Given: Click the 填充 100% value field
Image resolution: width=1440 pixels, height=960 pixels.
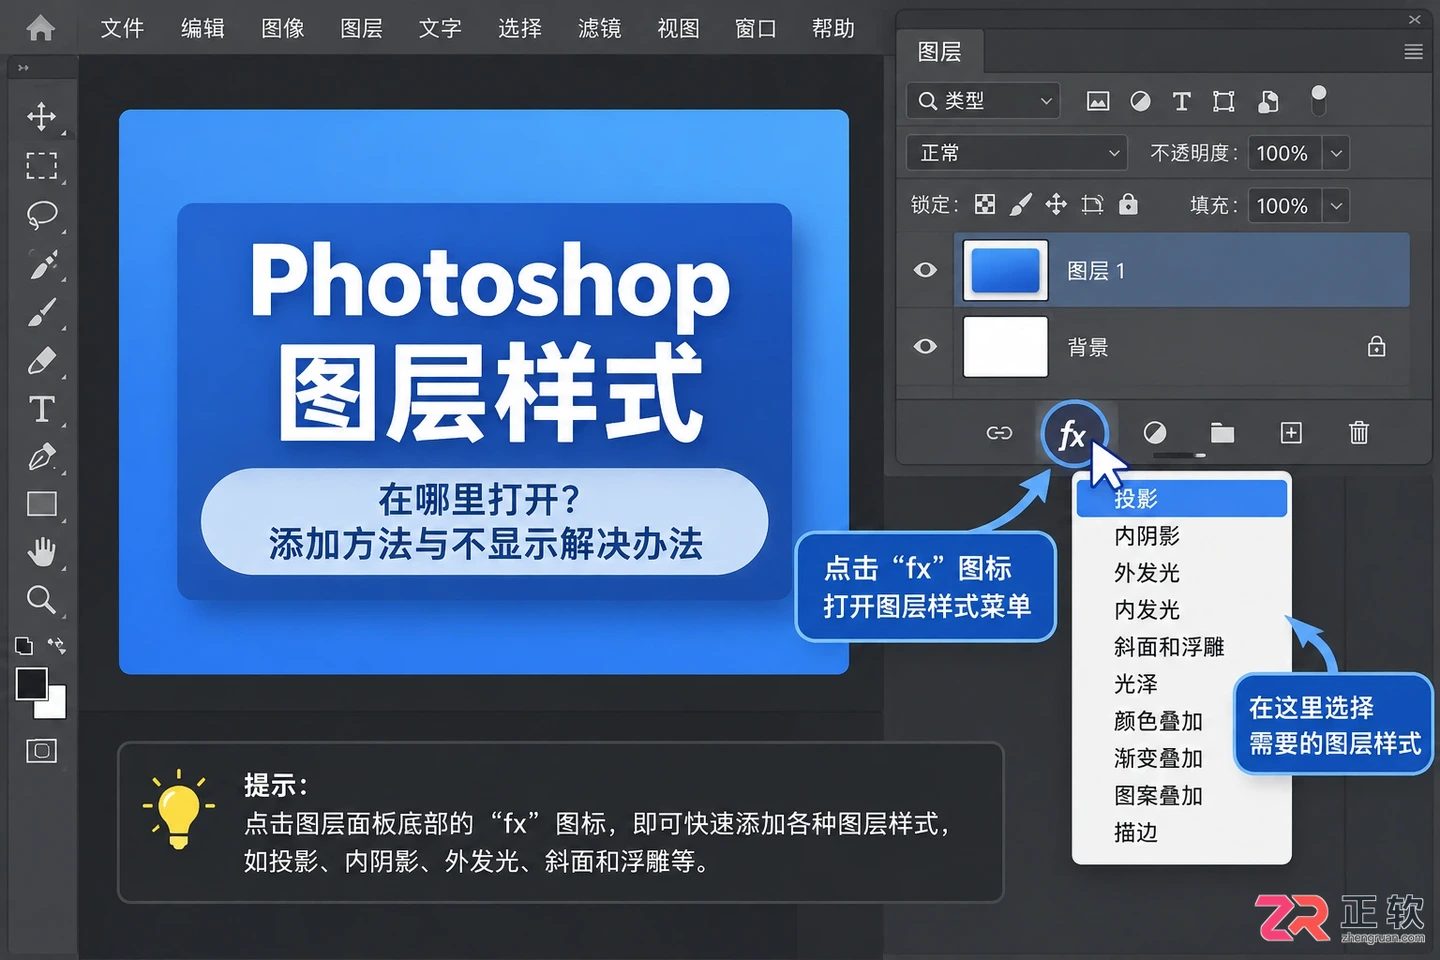Looking at the screenshot, I should [1283, 206].
